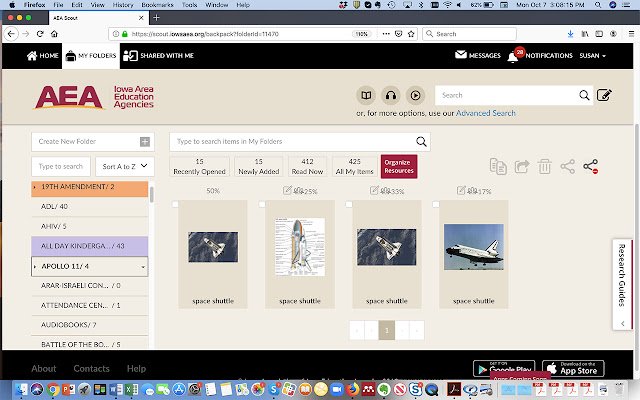Screen dimensions: 640x400
Task: Click the Firefox back arrow button
Action: coord(11,34)
